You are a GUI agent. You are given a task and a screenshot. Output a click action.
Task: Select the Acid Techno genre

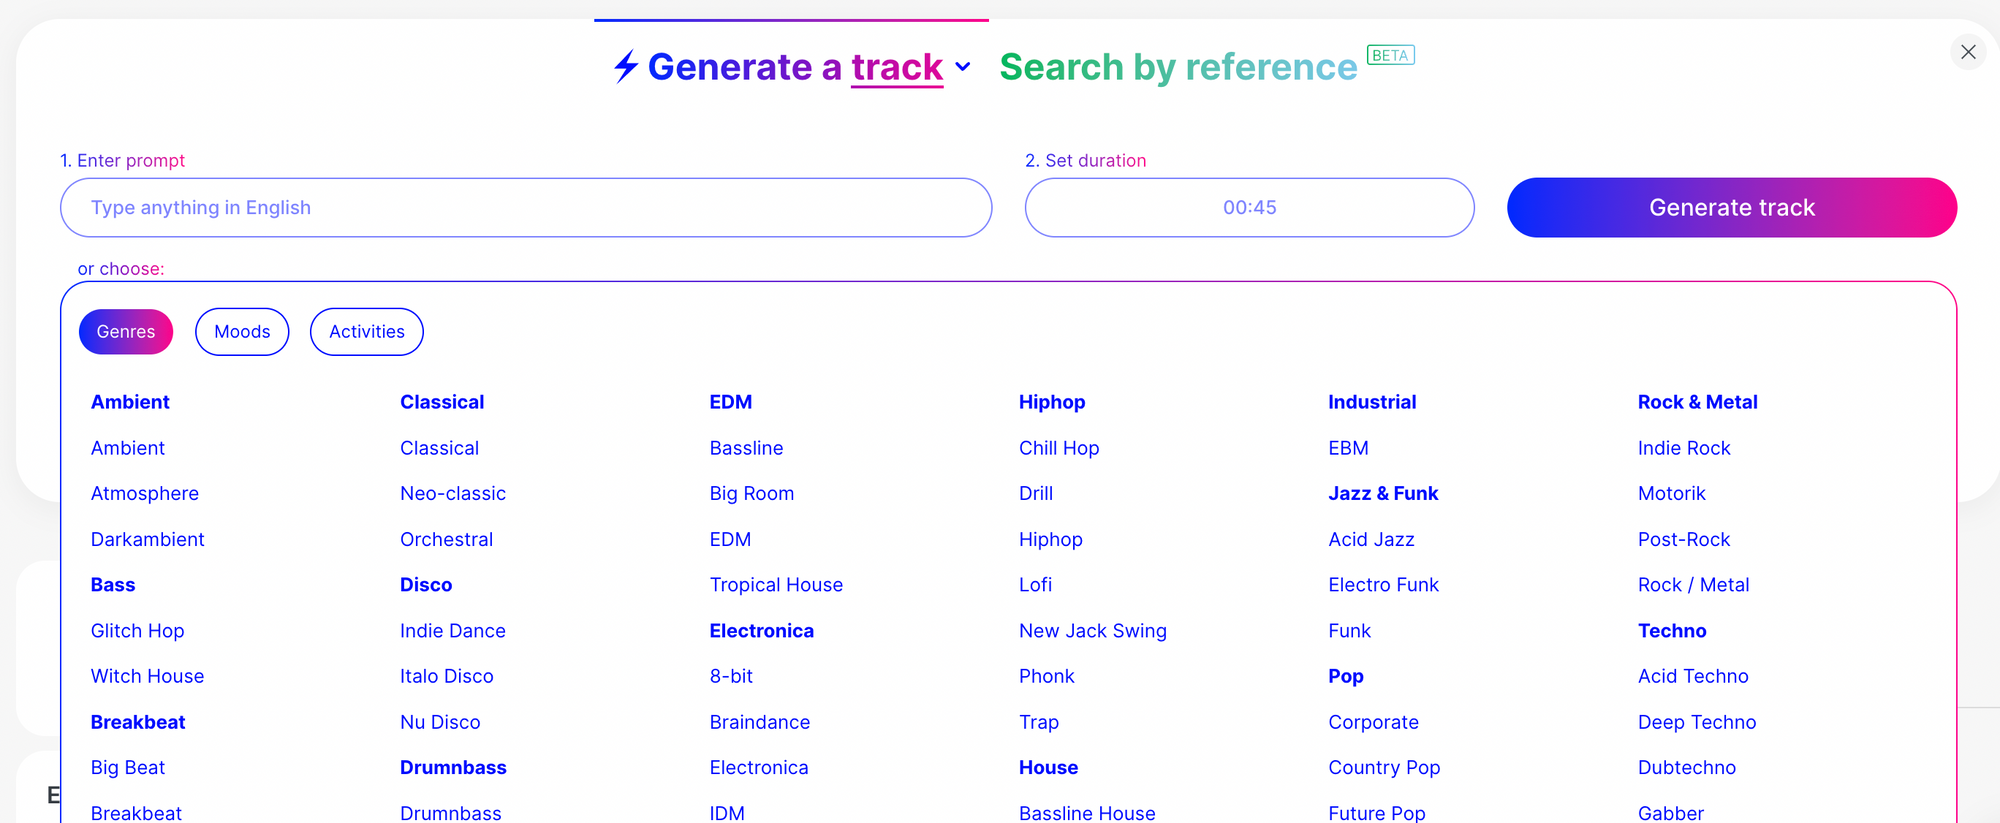click(1694, 677)
